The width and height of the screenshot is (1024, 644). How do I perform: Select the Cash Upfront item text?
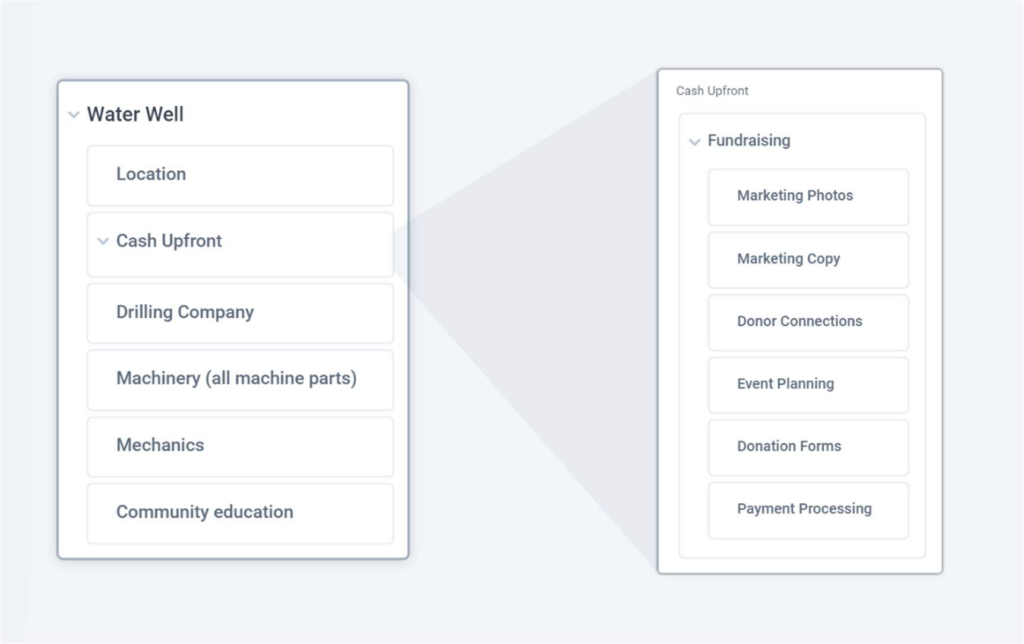[169, 241]
